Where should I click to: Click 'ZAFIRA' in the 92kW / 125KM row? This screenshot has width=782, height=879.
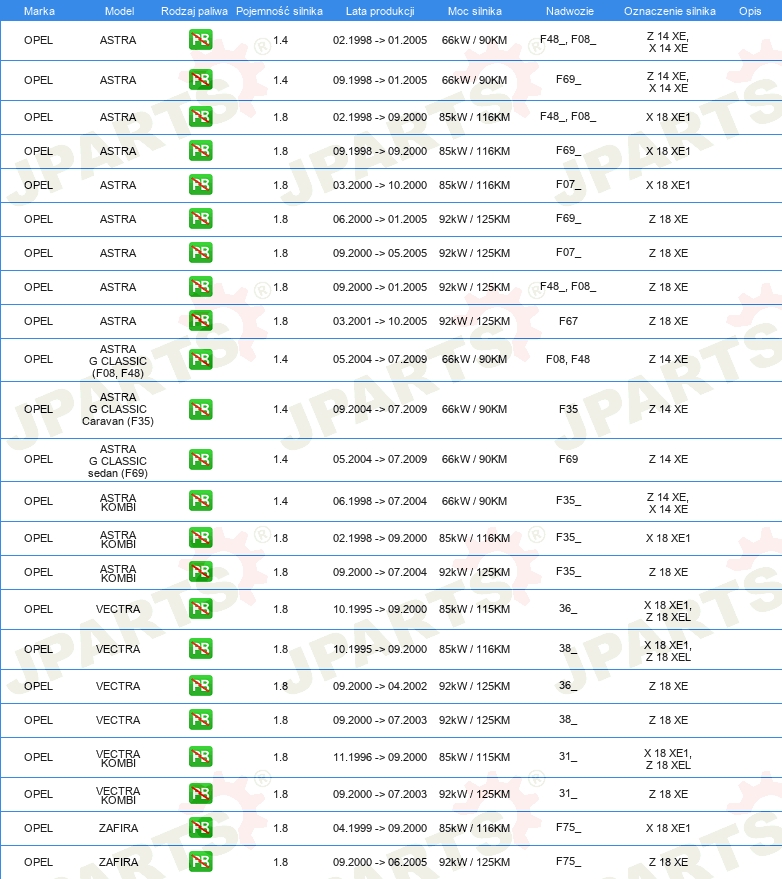click(x=118, y=862)
